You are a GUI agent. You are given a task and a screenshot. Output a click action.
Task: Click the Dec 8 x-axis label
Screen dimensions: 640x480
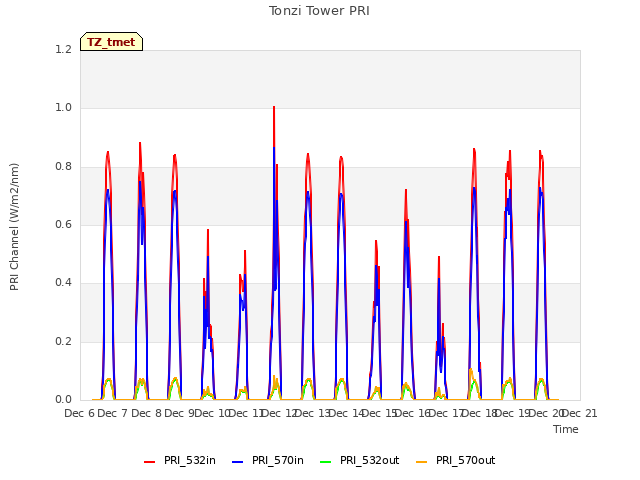click(x=146, y=413)
